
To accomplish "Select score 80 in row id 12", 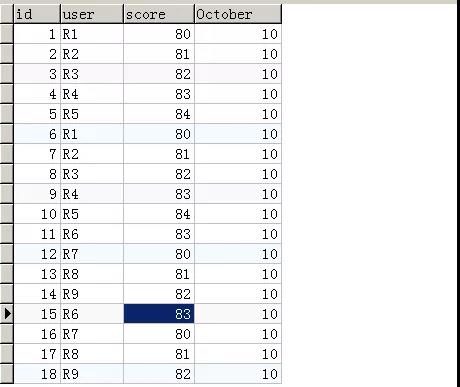I will pos(159,254).
